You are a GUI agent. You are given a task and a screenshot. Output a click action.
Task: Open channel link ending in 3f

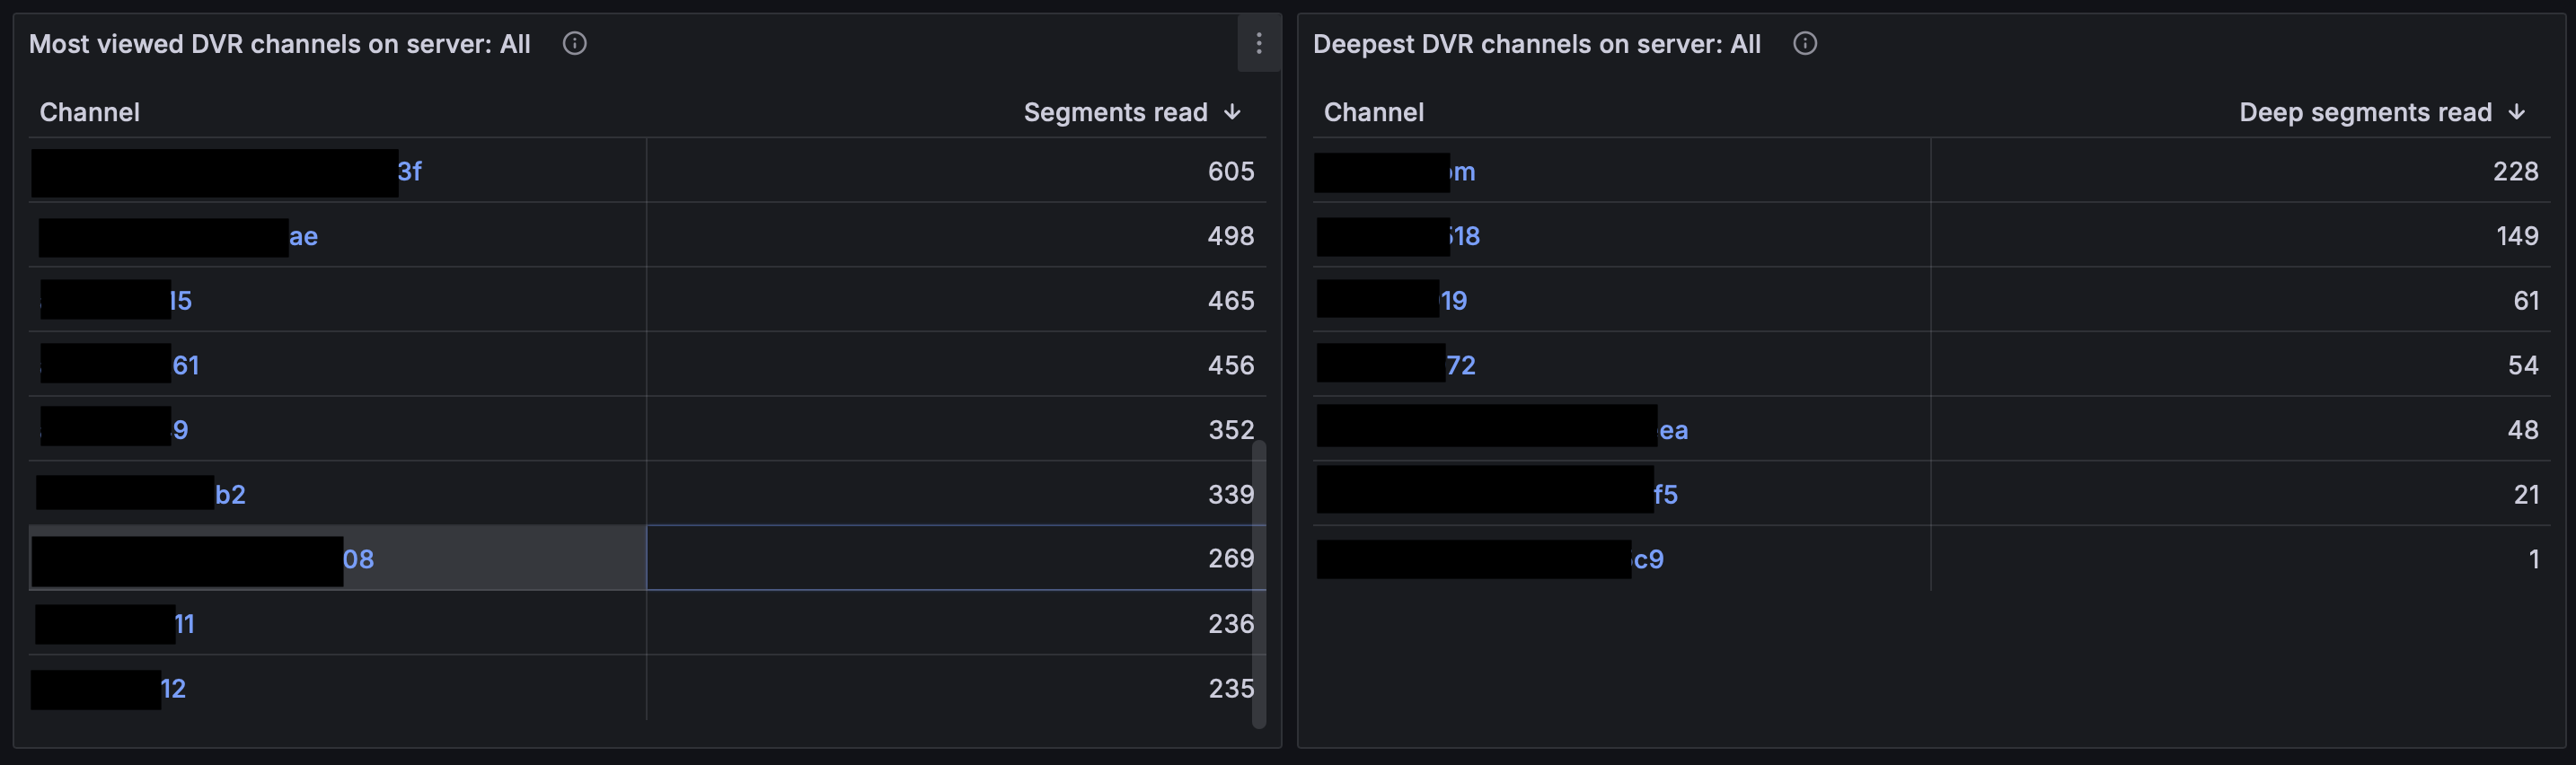(x=410, y=171)
